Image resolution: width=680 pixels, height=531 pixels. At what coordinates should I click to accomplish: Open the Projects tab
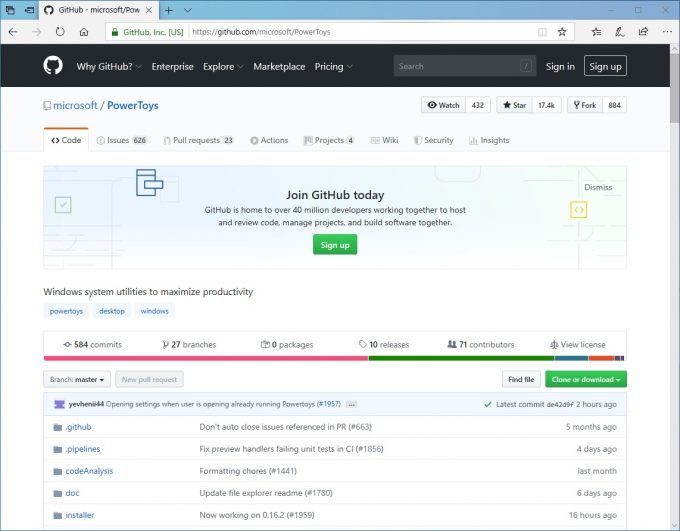329,140
